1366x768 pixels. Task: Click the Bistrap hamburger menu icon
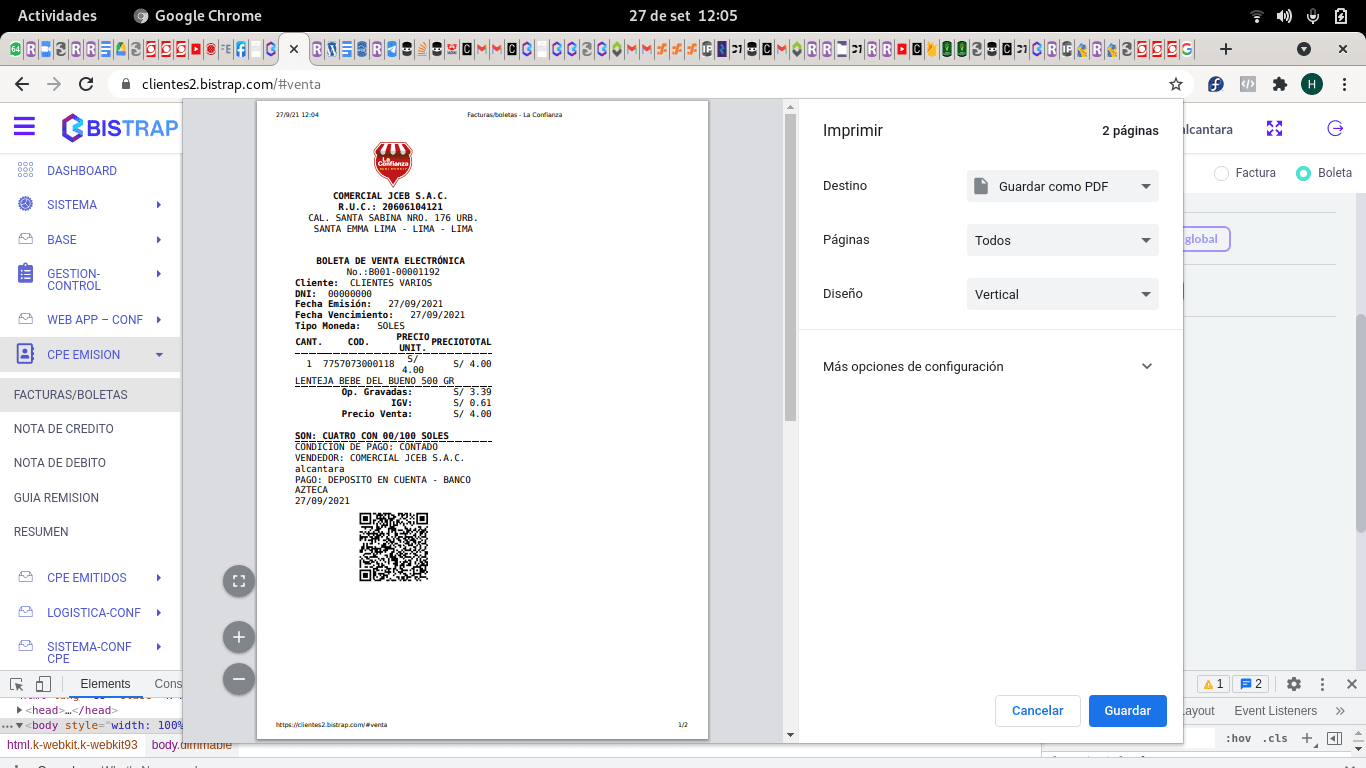click(x=24, y=127)
